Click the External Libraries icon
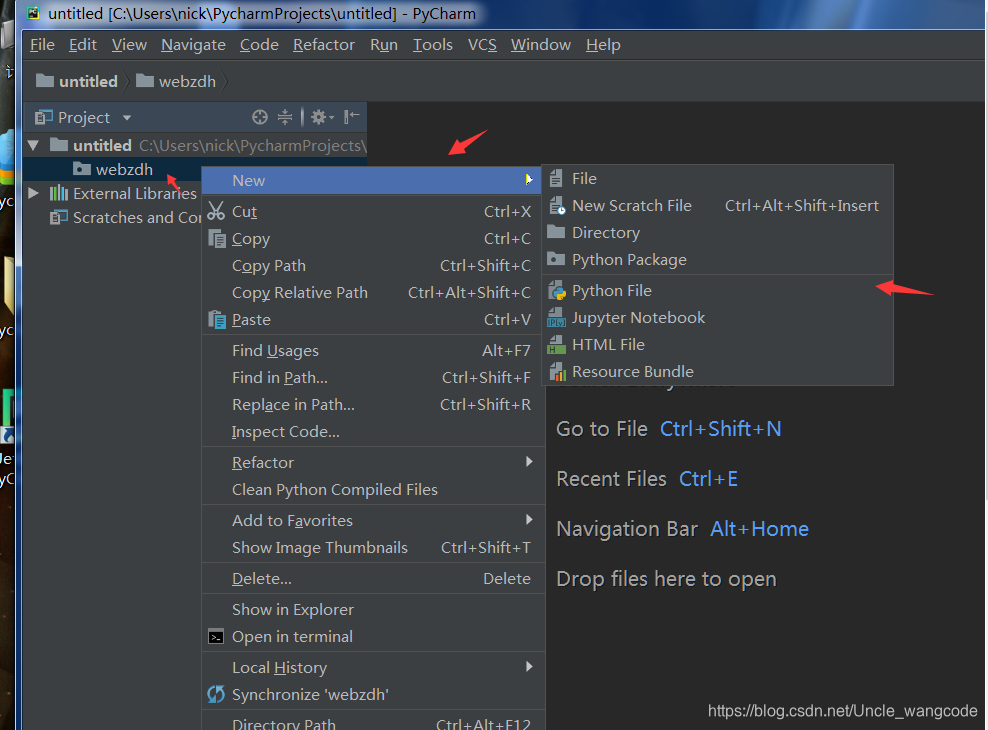 tap(59, 193)
